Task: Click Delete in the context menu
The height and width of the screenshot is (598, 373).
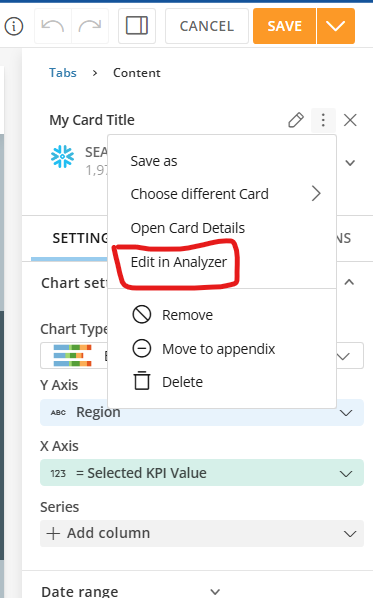Action: (182, 382)
